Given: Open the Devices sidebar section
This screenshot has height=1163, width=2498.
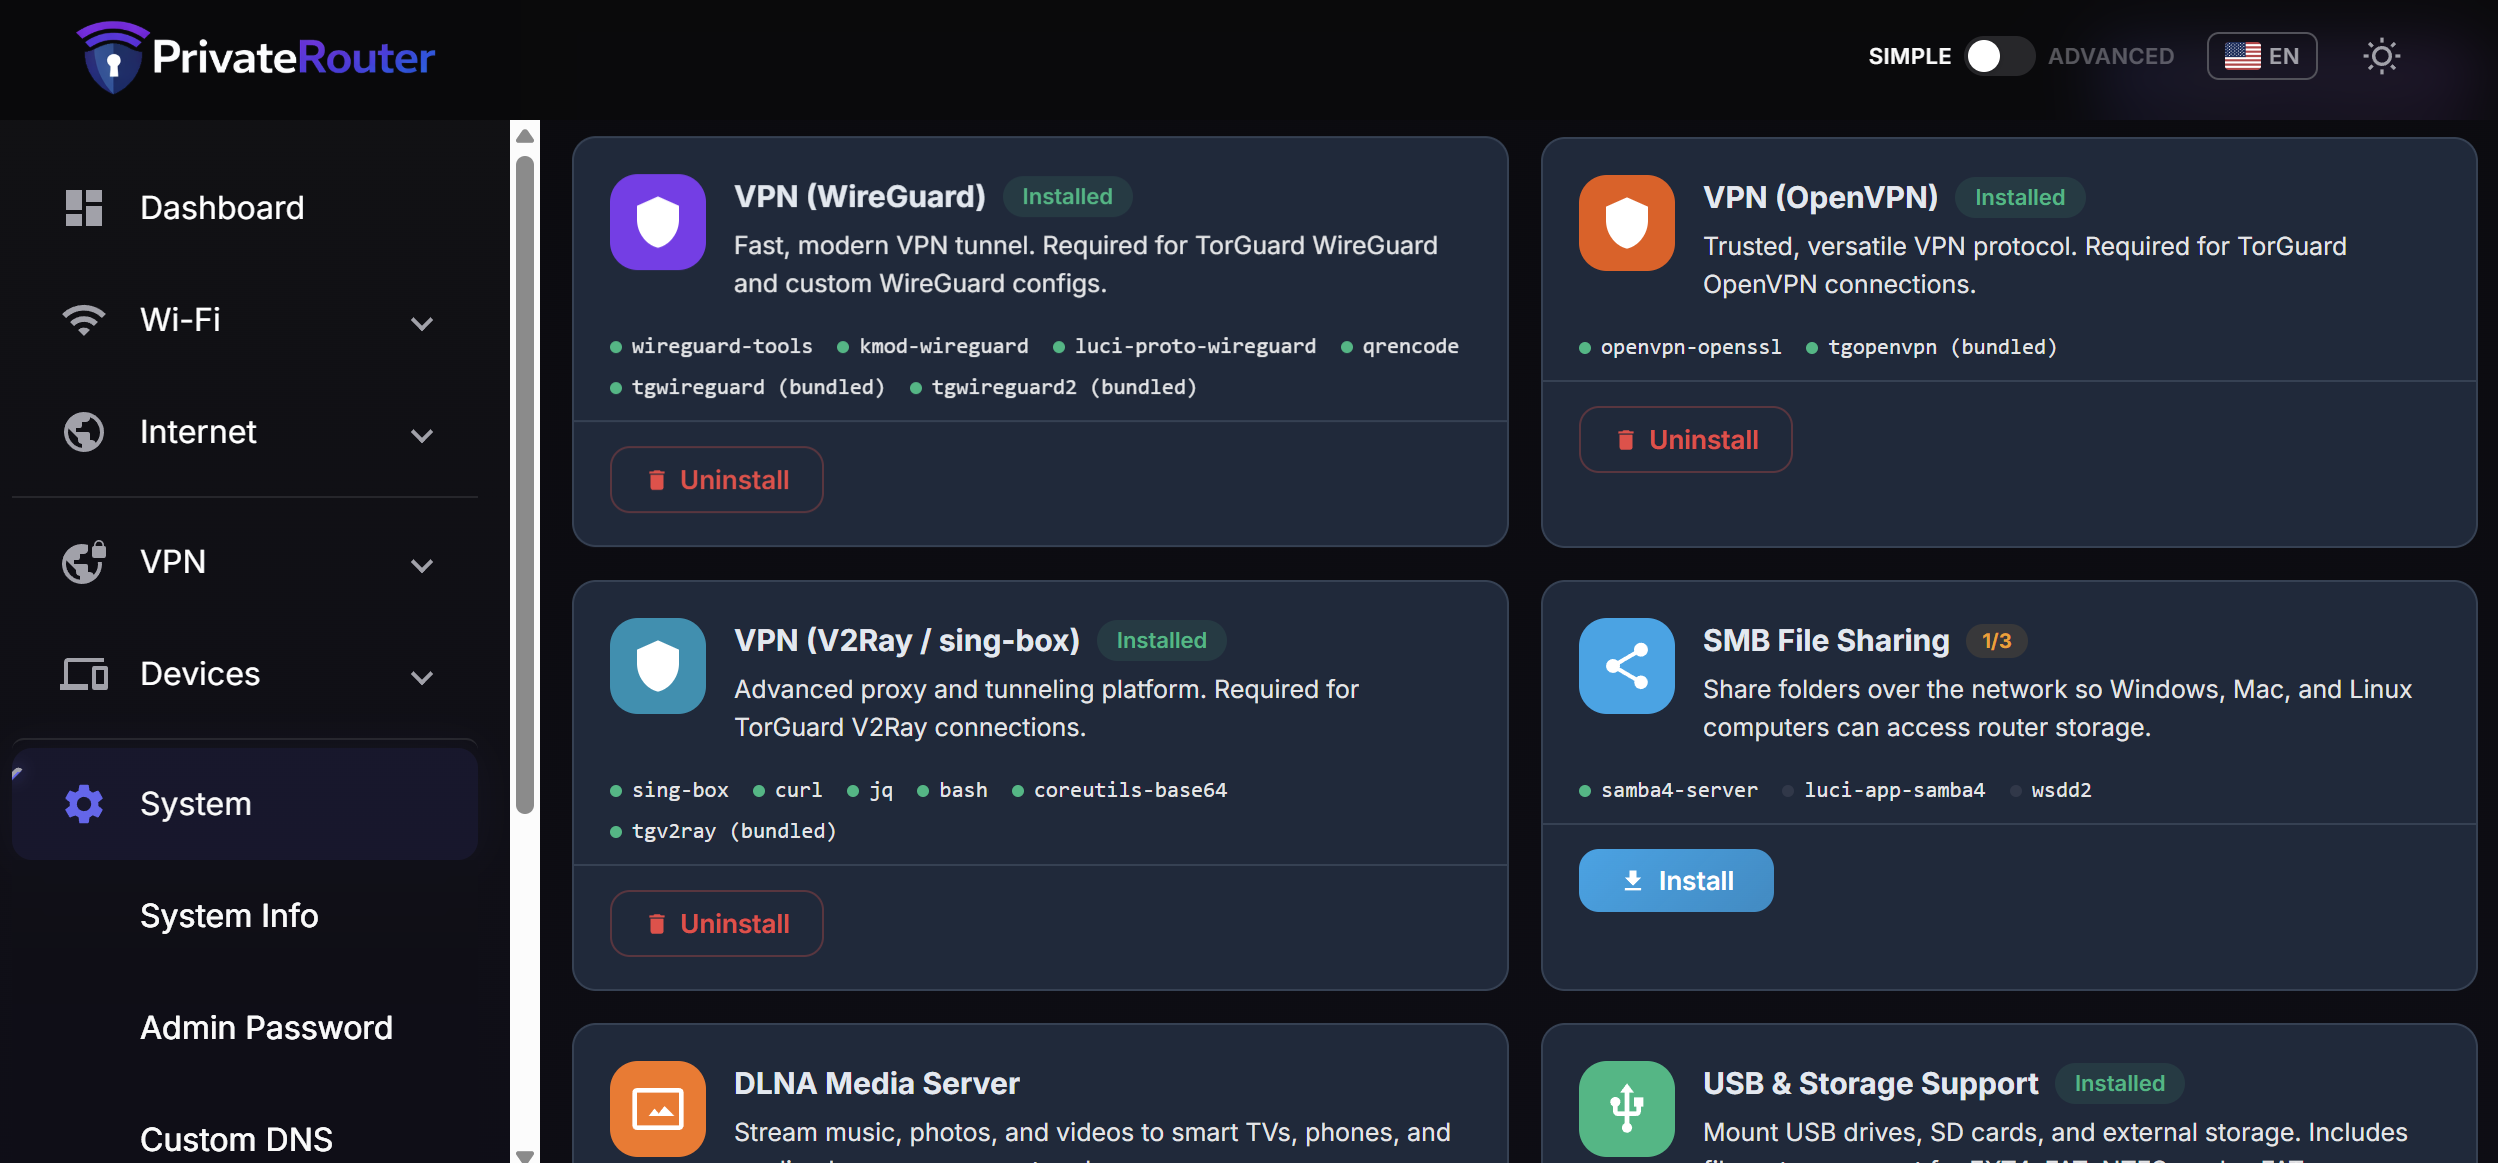Looking at the screenshot, I should tap(245, 674).
